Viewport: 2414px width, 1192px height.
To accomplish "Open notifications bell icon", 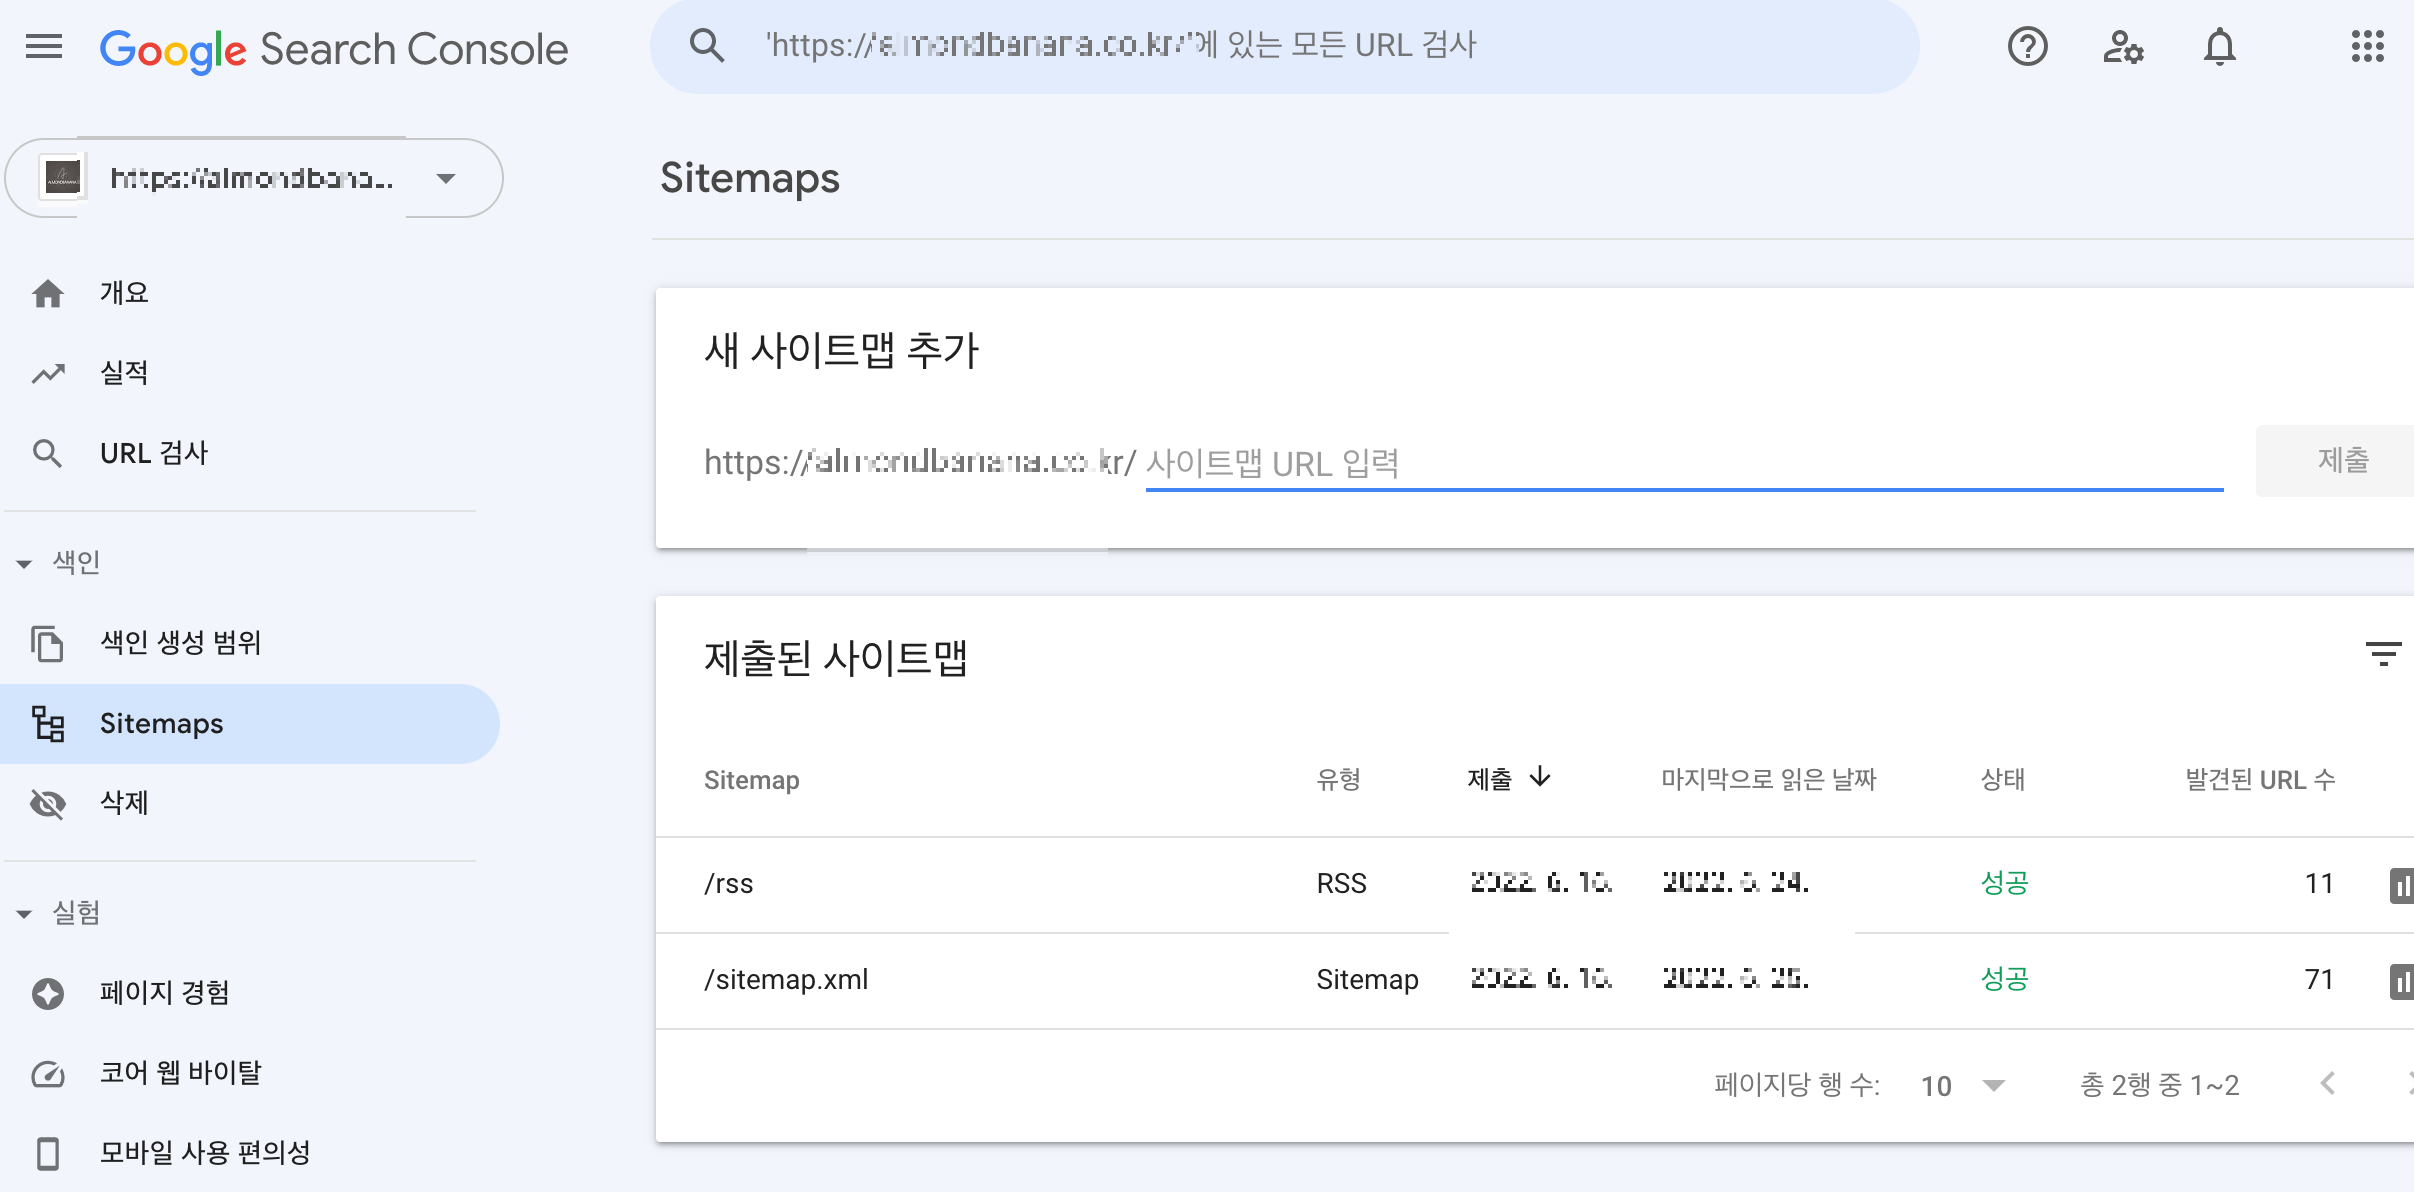I will pos(2219,47).
